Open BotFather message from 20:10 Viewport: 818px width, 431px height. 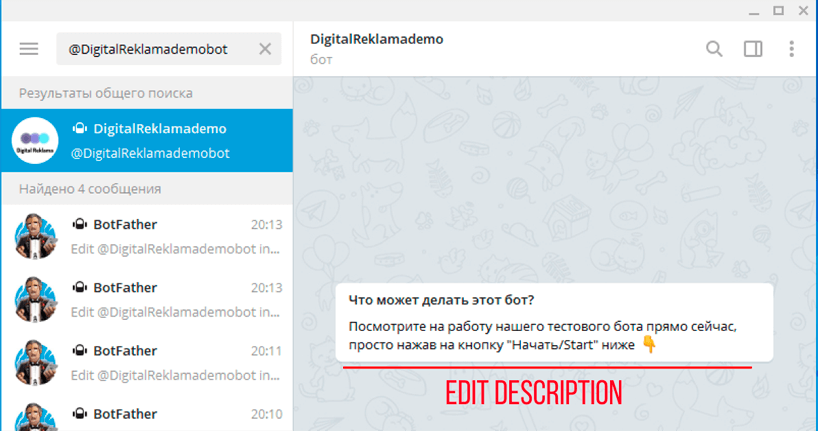pos(147,413)
